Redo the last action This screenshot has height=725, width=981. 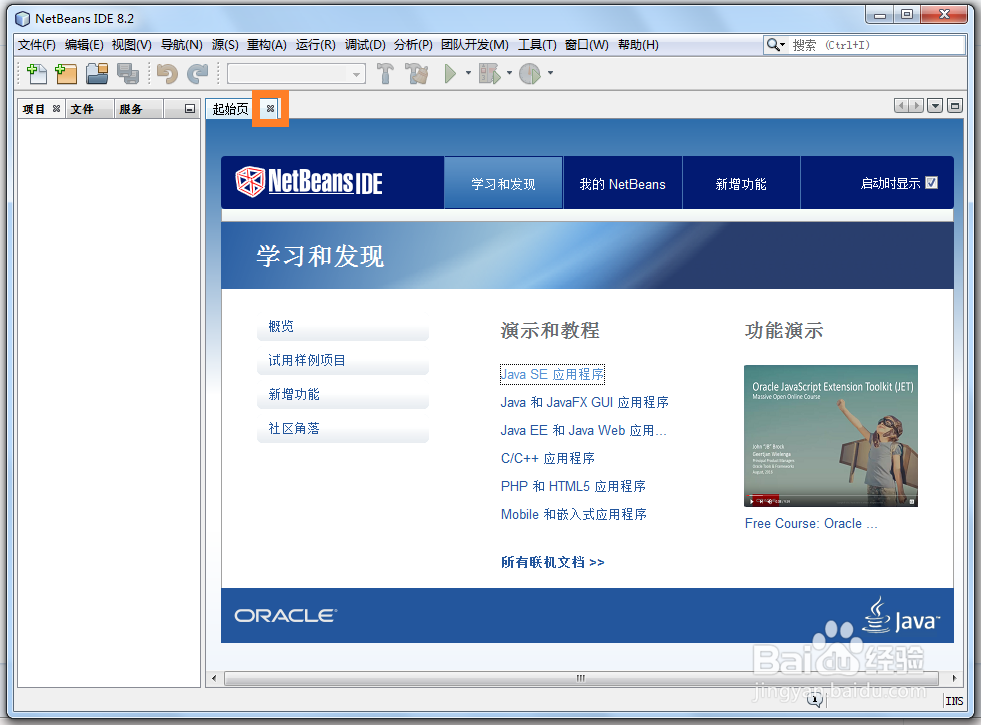199,73
